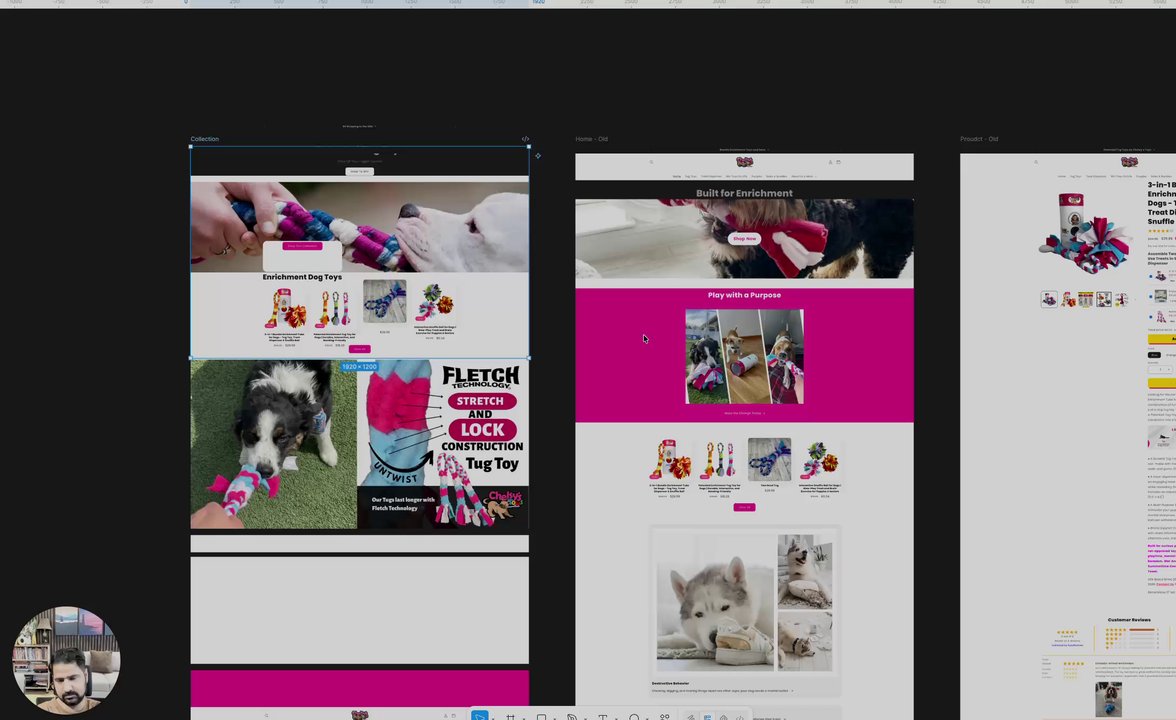Click the tug-of-war hero image in Collection
The width and height of the screenshot is (1176, 720).
tap(359, 226)
